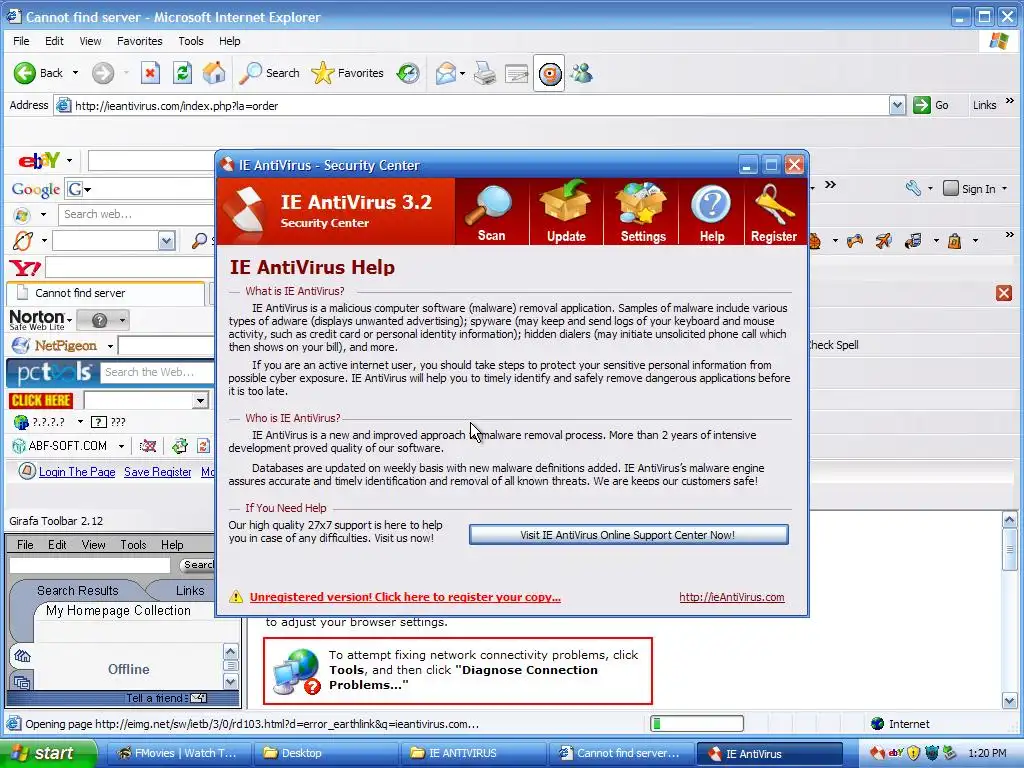Open the History icon in IE toolbar

point(408,73)
